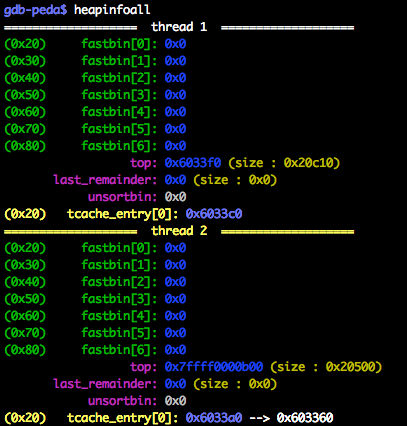The width and height of the screenshot is (407, 426).
Task: Click fastbin[0] label under thread 2
Action: (x=119, y=248)
